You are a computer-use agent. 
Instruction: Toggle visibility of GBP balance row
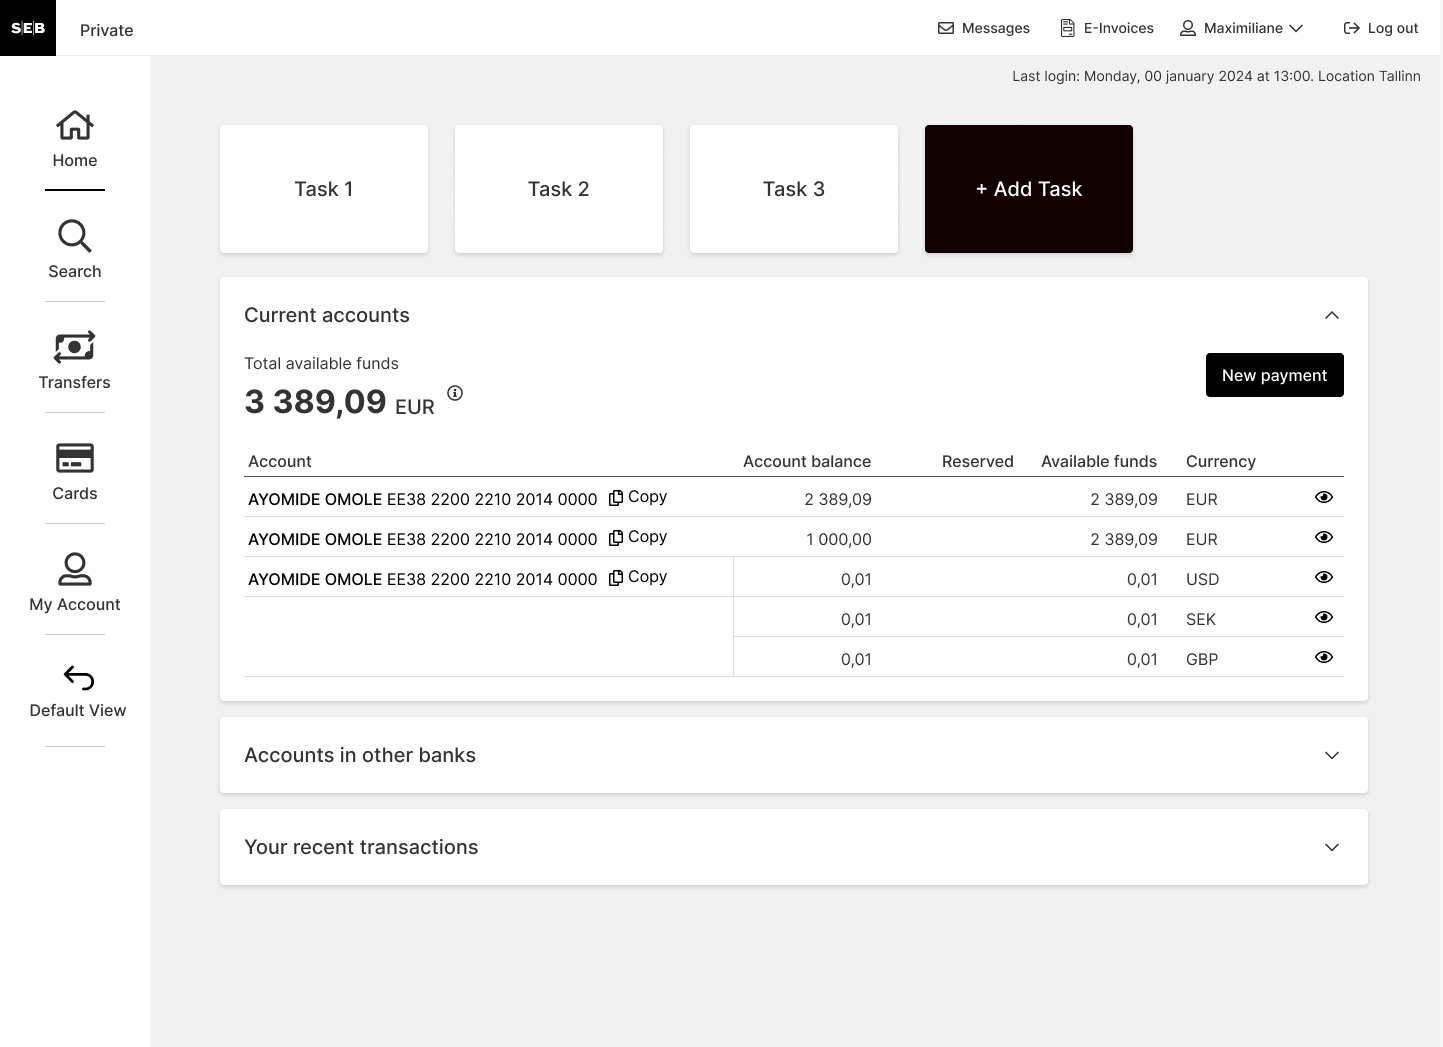click(x=1324, y=657)
